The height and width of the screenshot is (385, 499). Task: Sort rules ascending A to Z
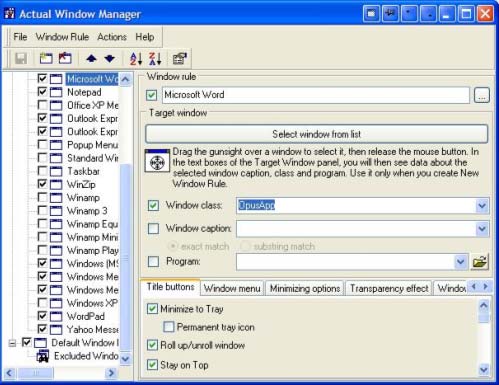[136, 59]
